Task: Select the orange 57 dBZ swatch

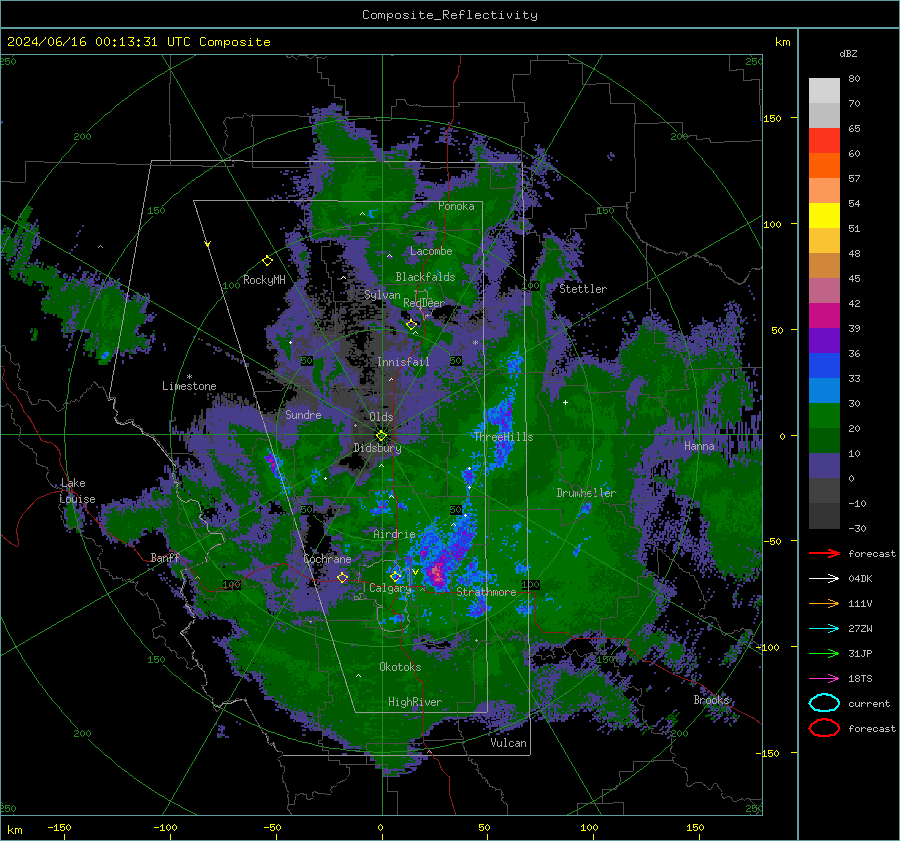Action: click(x=824, y=166)
